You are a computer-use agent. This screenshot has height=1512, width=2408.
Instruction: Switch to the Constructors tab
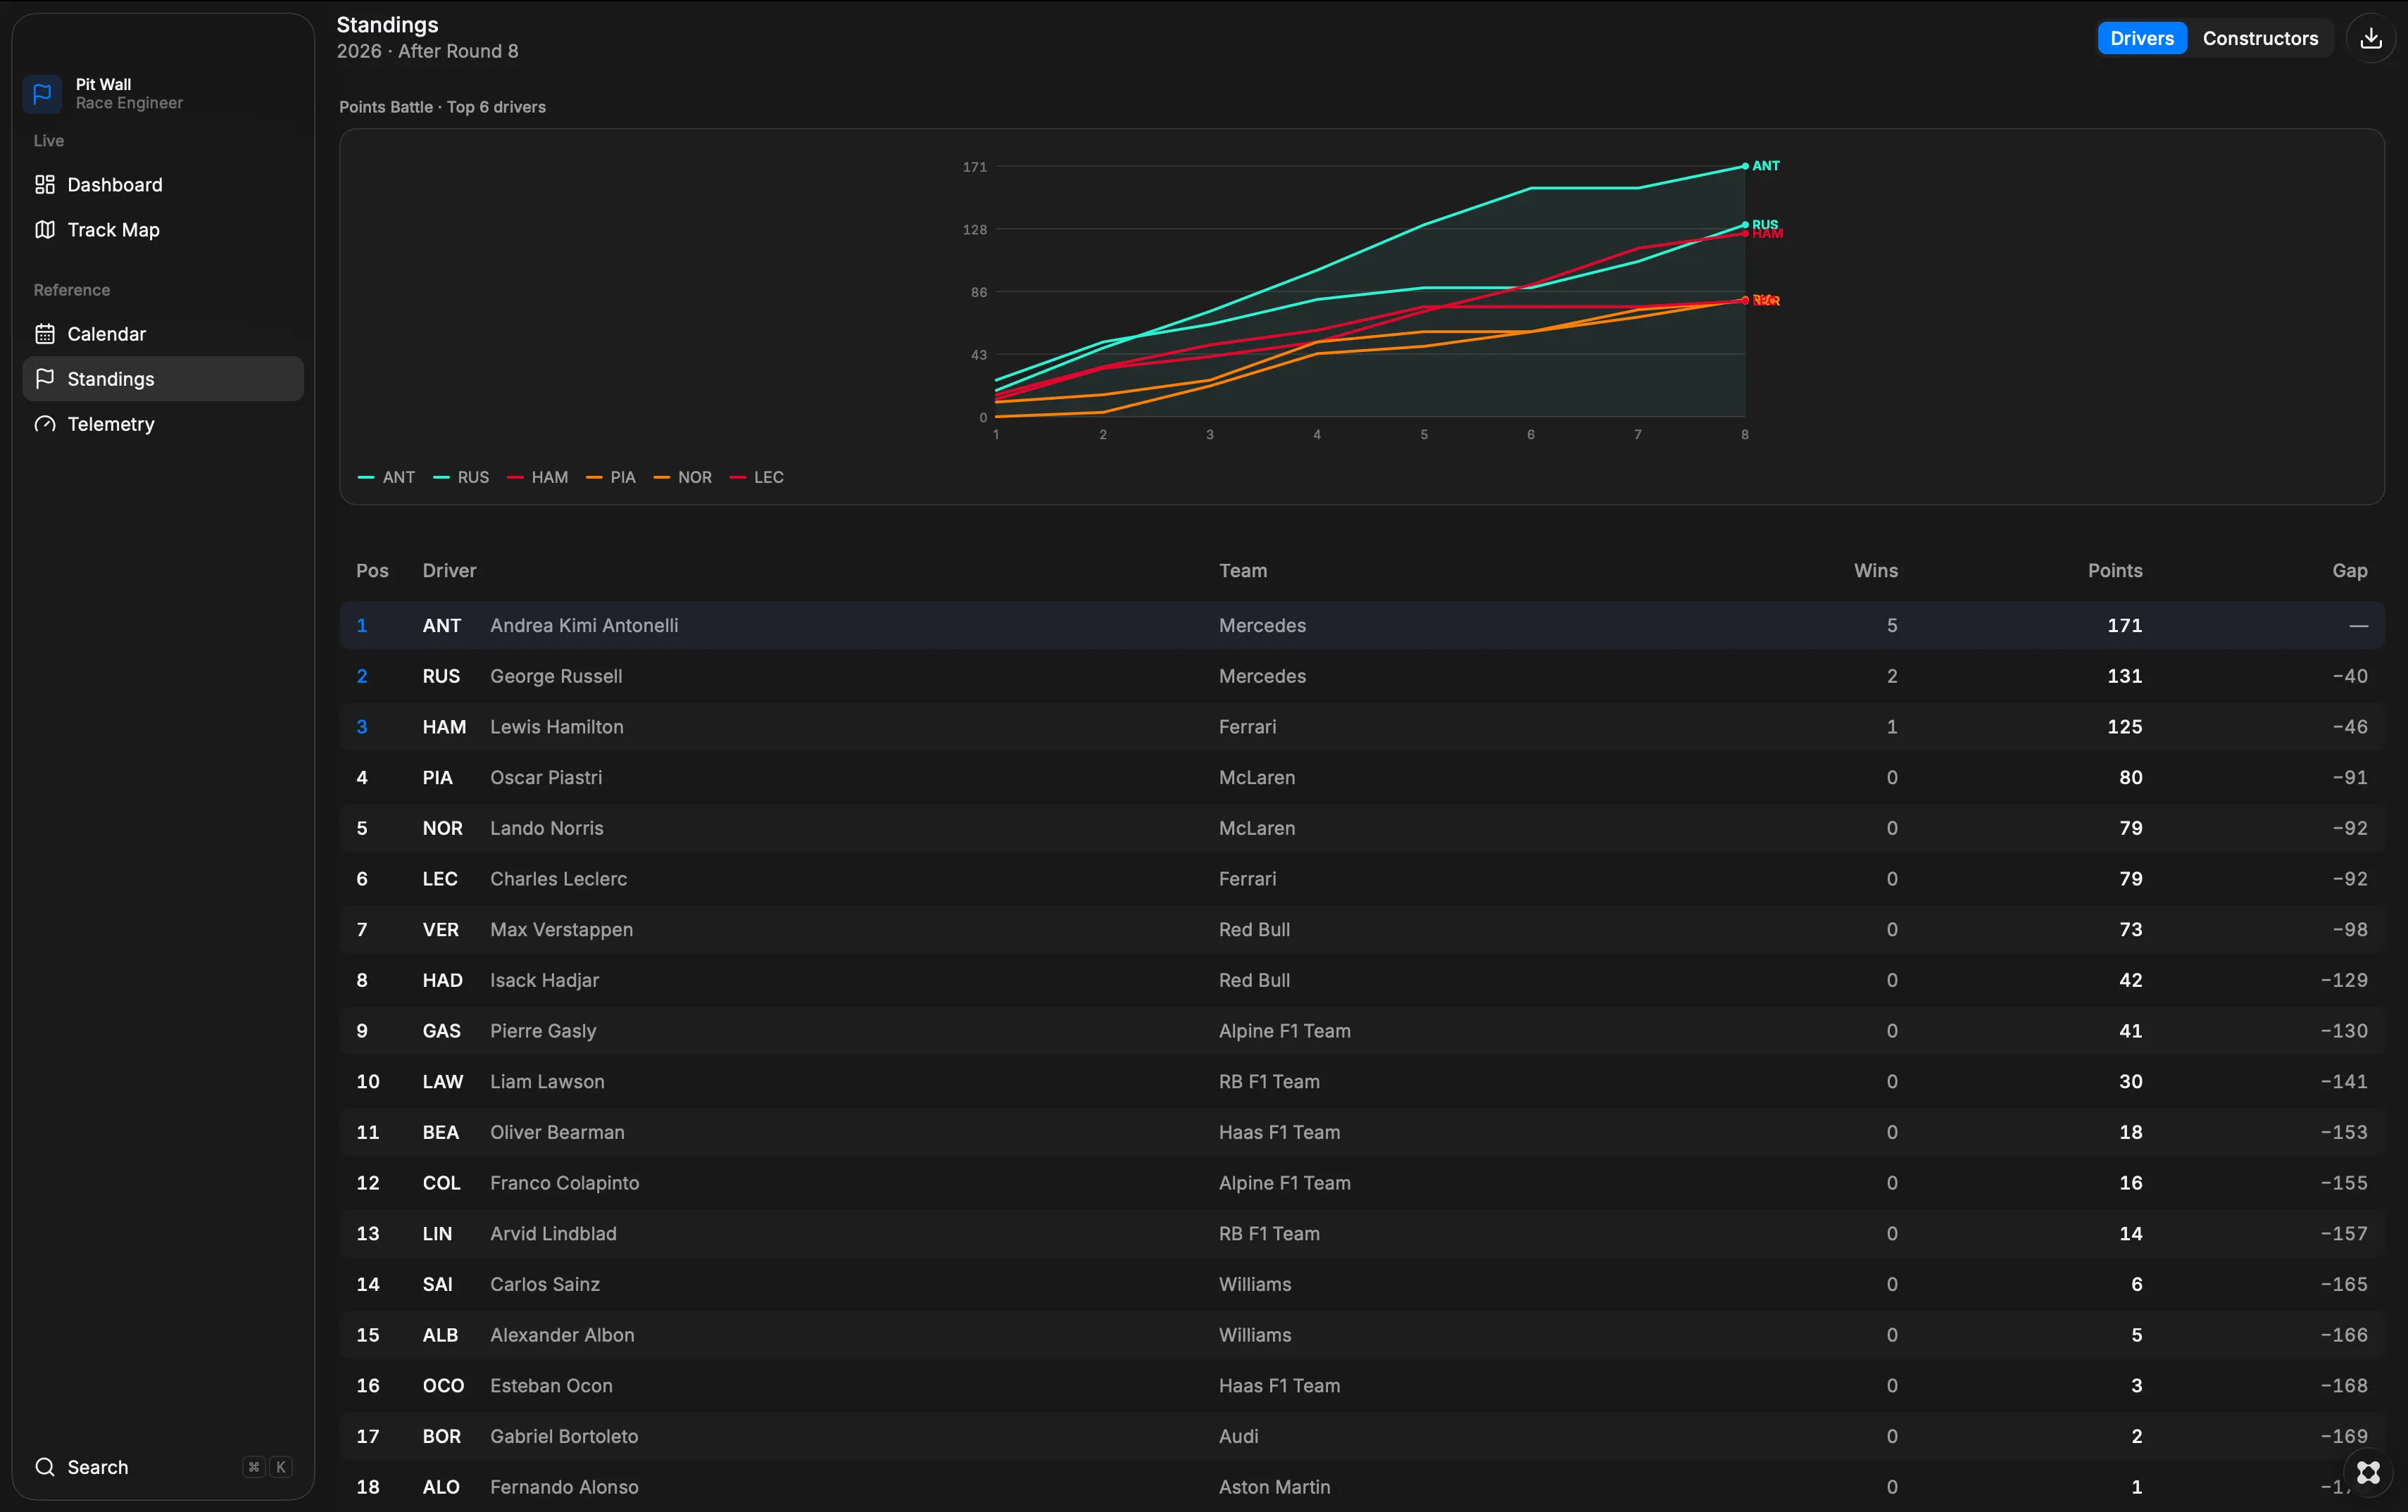[2259, 38]
